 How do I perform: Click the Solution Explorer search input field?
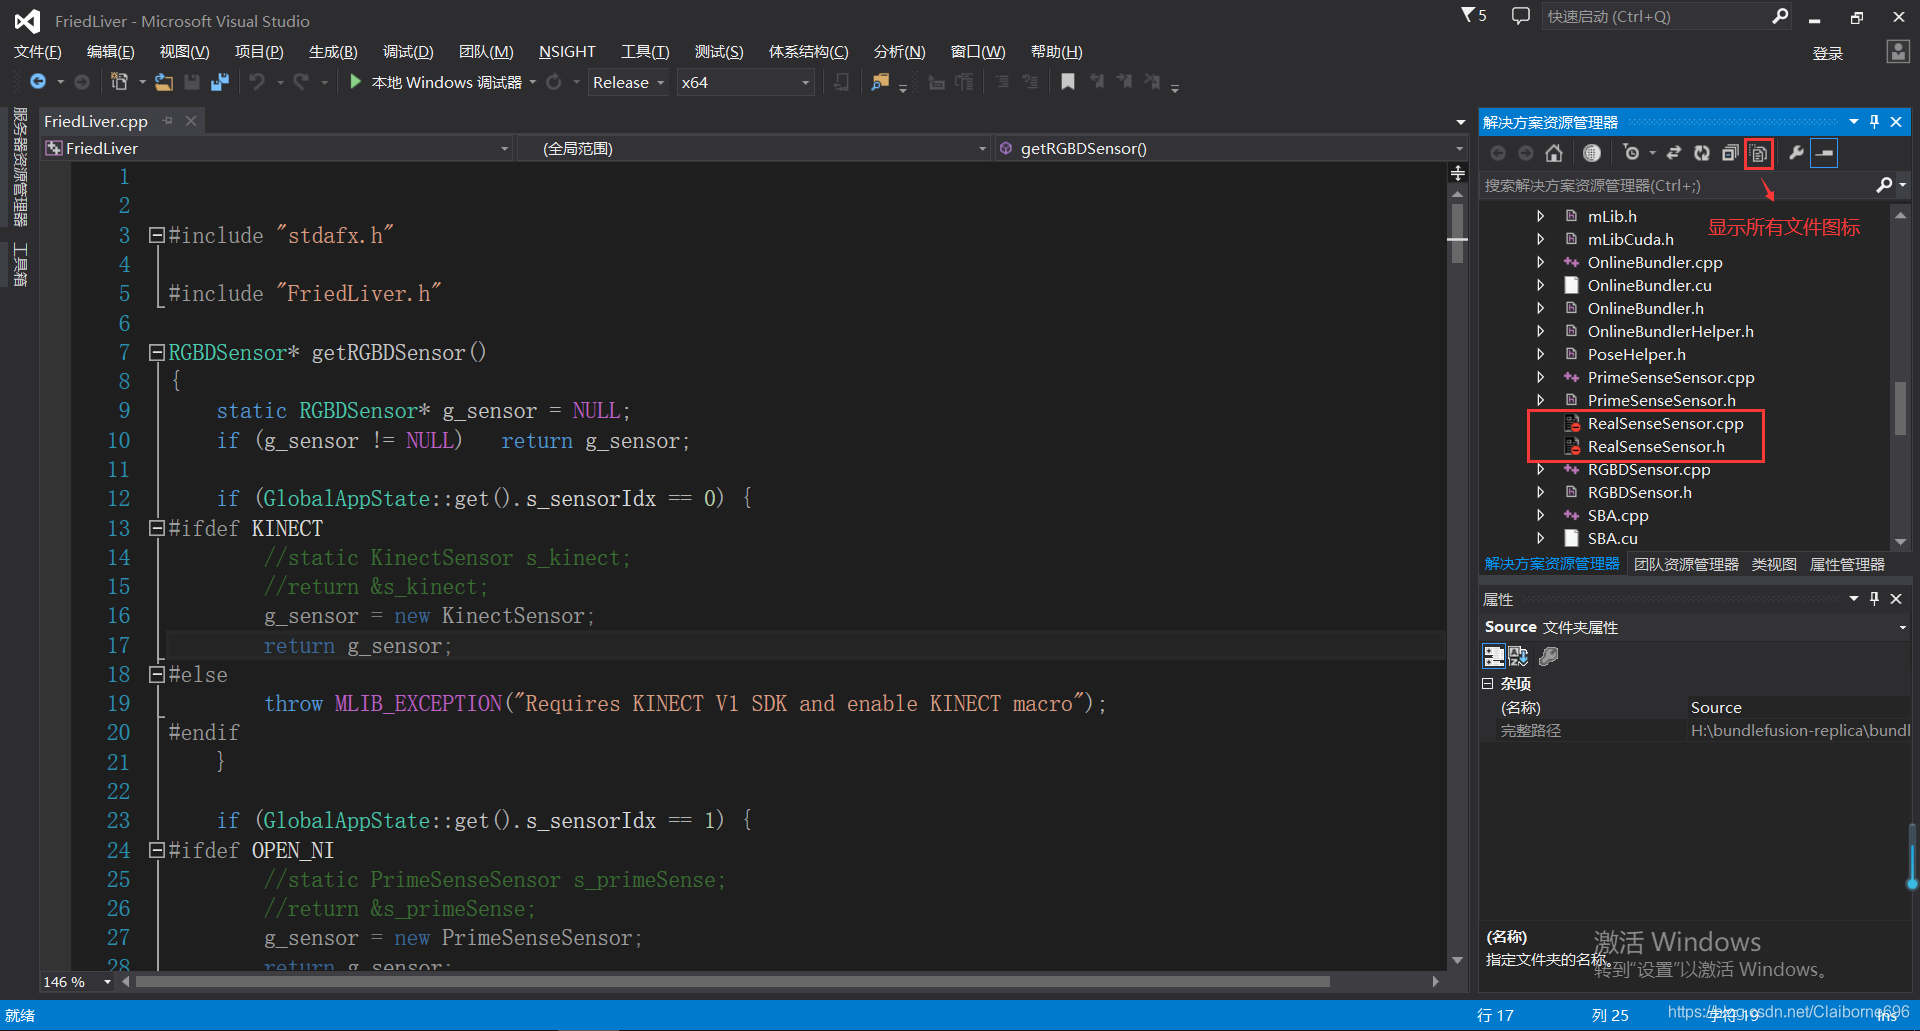coord(1675,185)
